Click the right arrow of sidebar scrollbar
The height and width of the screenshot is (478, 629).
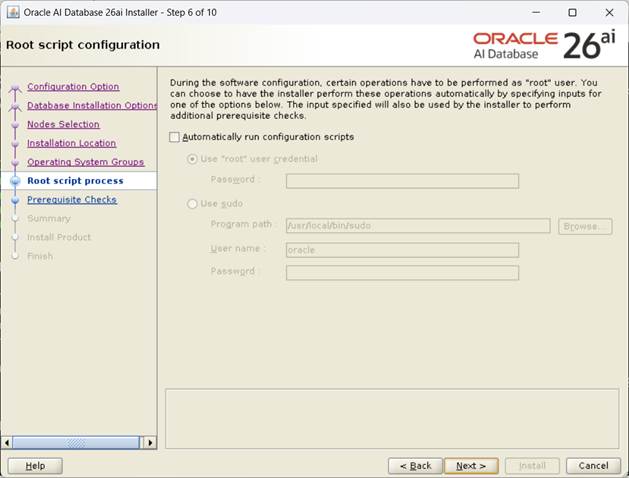[150, 443]
